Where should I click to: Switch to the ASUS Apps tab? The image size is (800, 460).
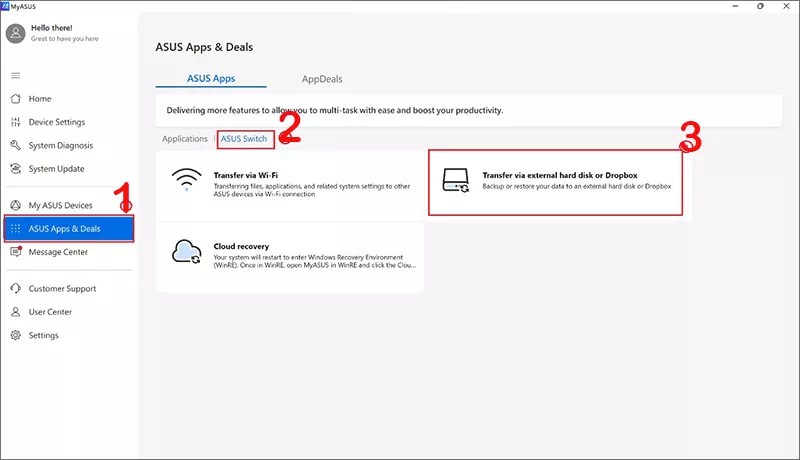[x=211, y=79]
